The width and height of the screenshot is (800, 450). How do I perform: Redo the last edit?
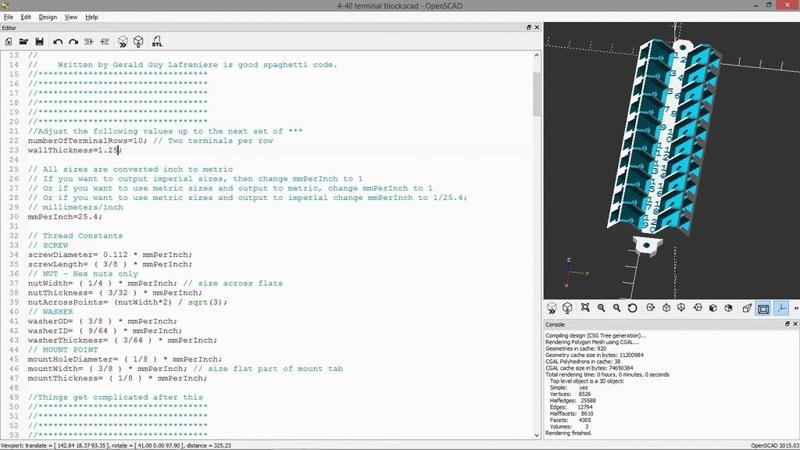(73, 42)
